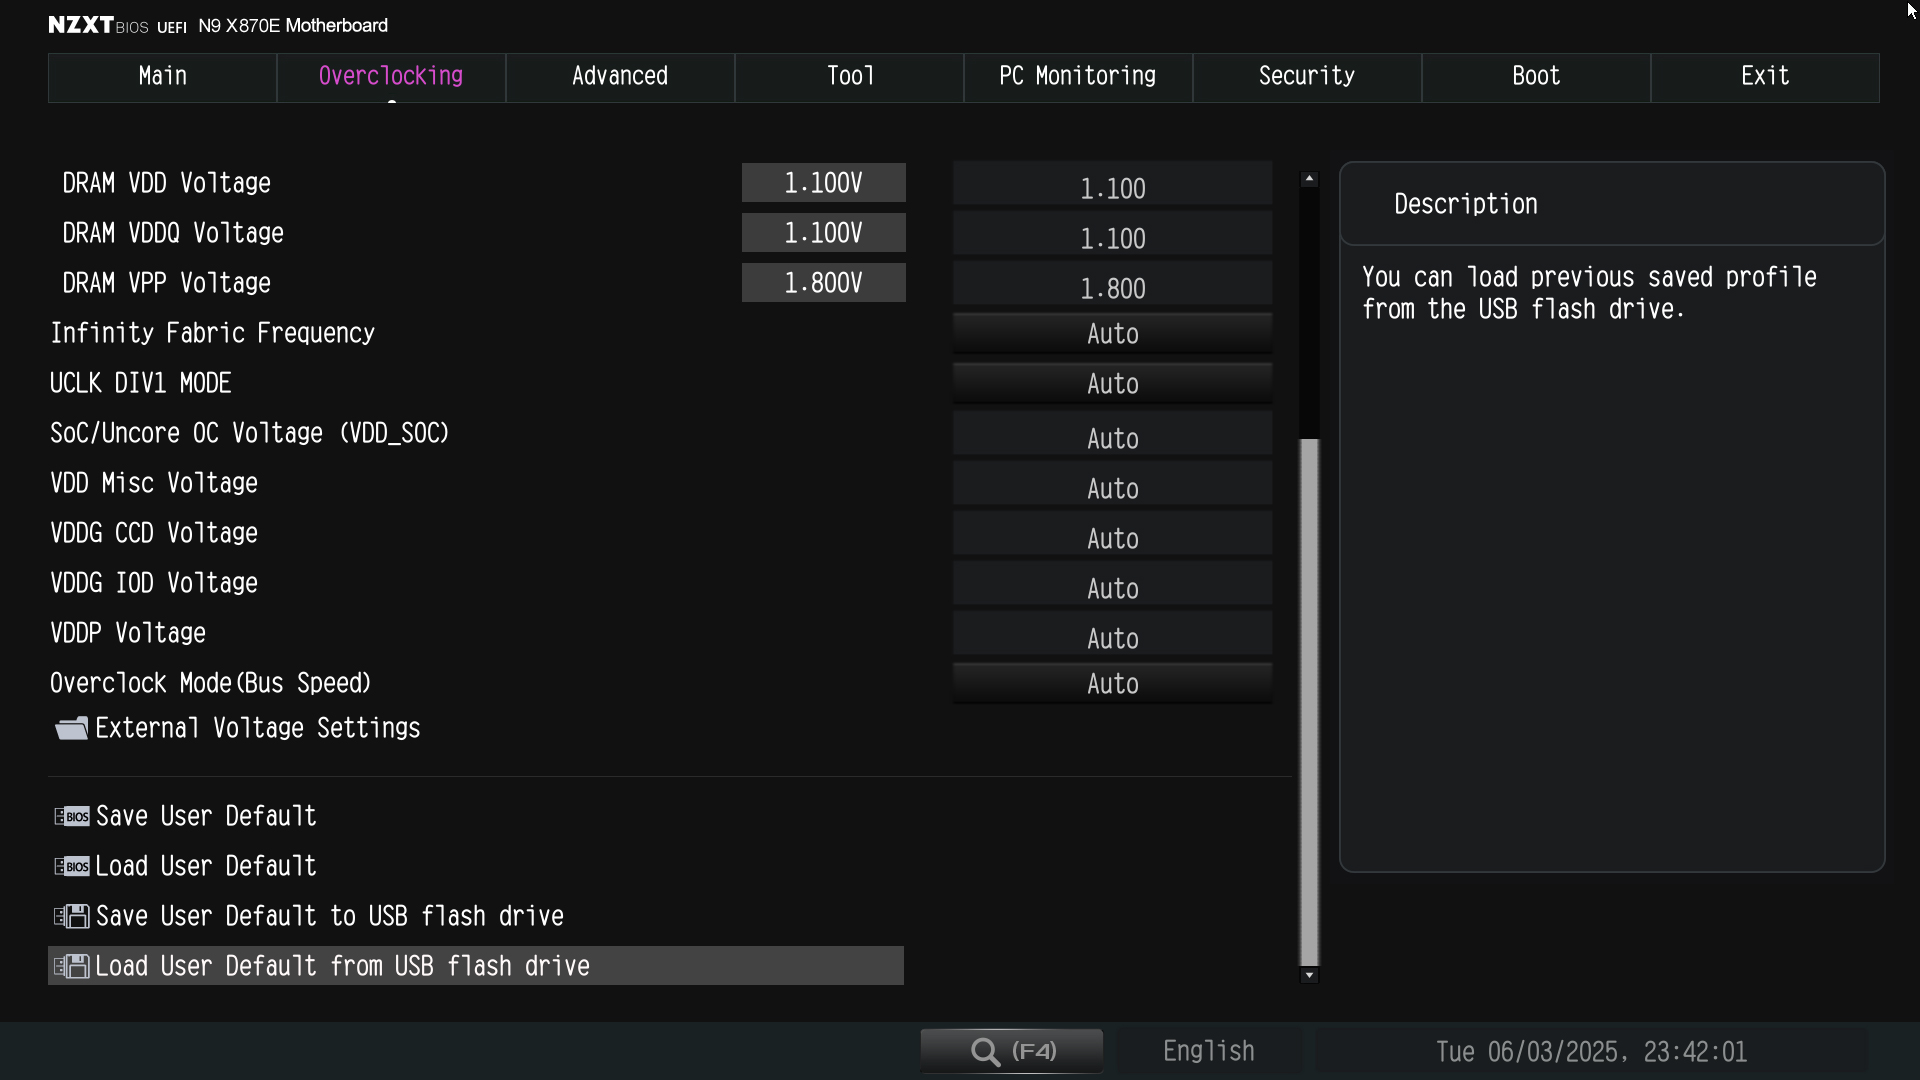Click the vertical scrollbar thumb

pos(1309,700)
